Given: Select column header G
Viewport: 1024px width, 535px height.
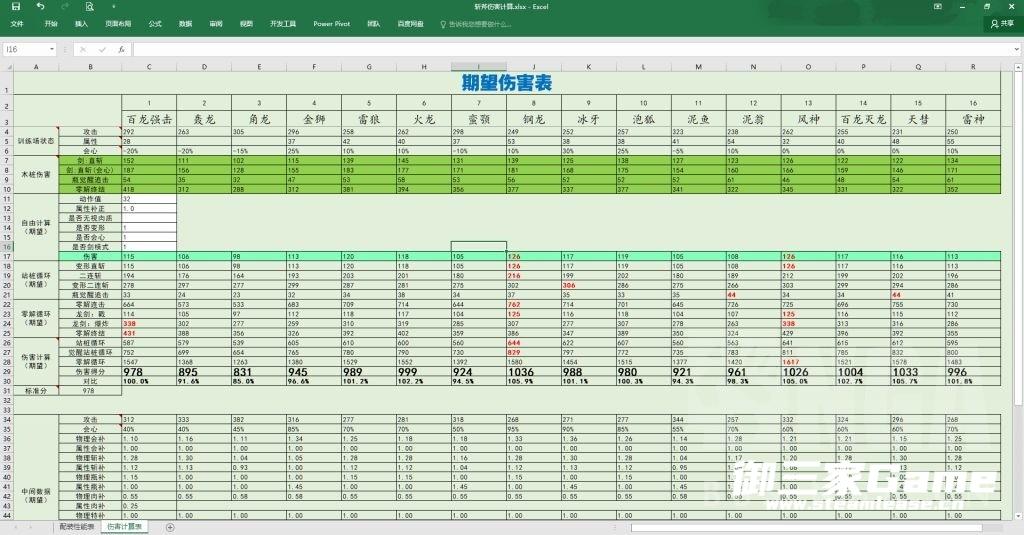Looking at the screenshot, I should click(x=370, y=67).
